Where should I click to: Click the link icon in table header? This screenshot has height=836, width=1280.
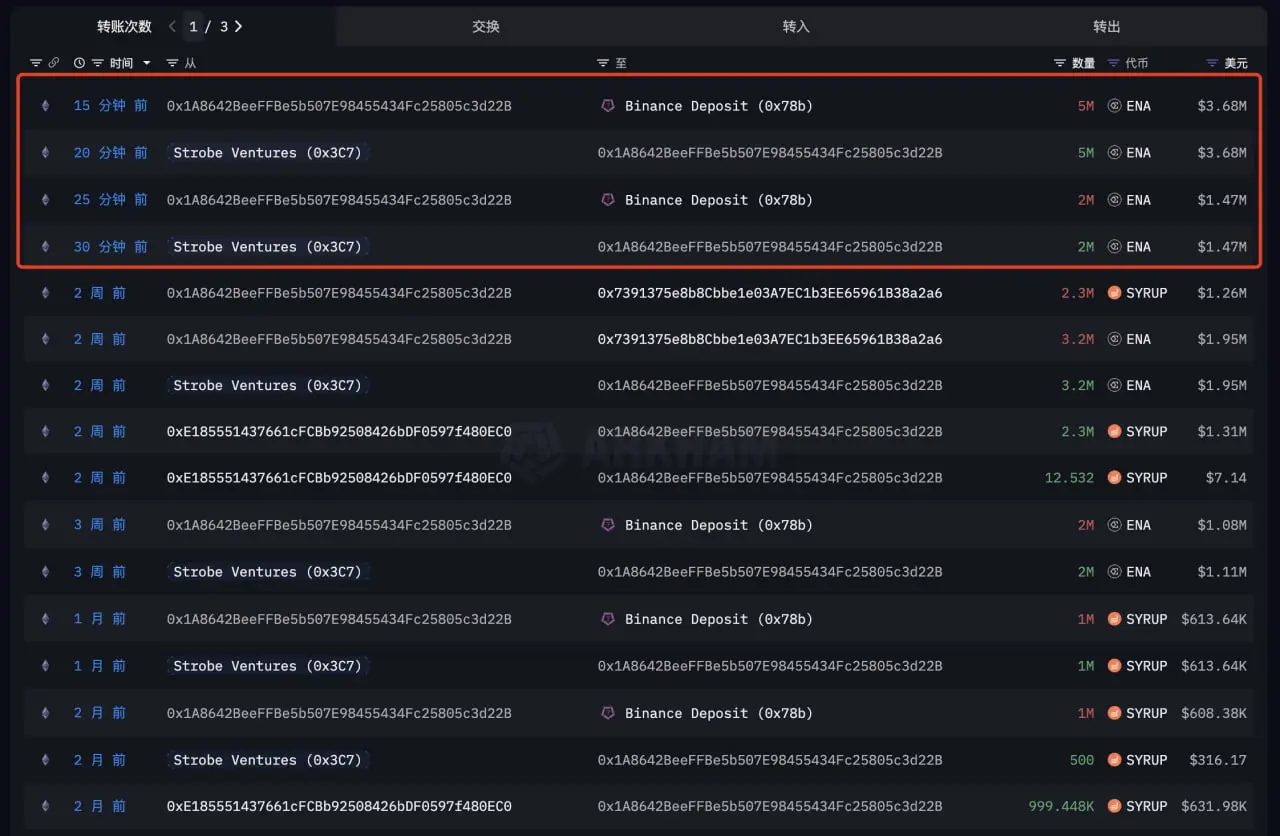click(x=54, y=63)
